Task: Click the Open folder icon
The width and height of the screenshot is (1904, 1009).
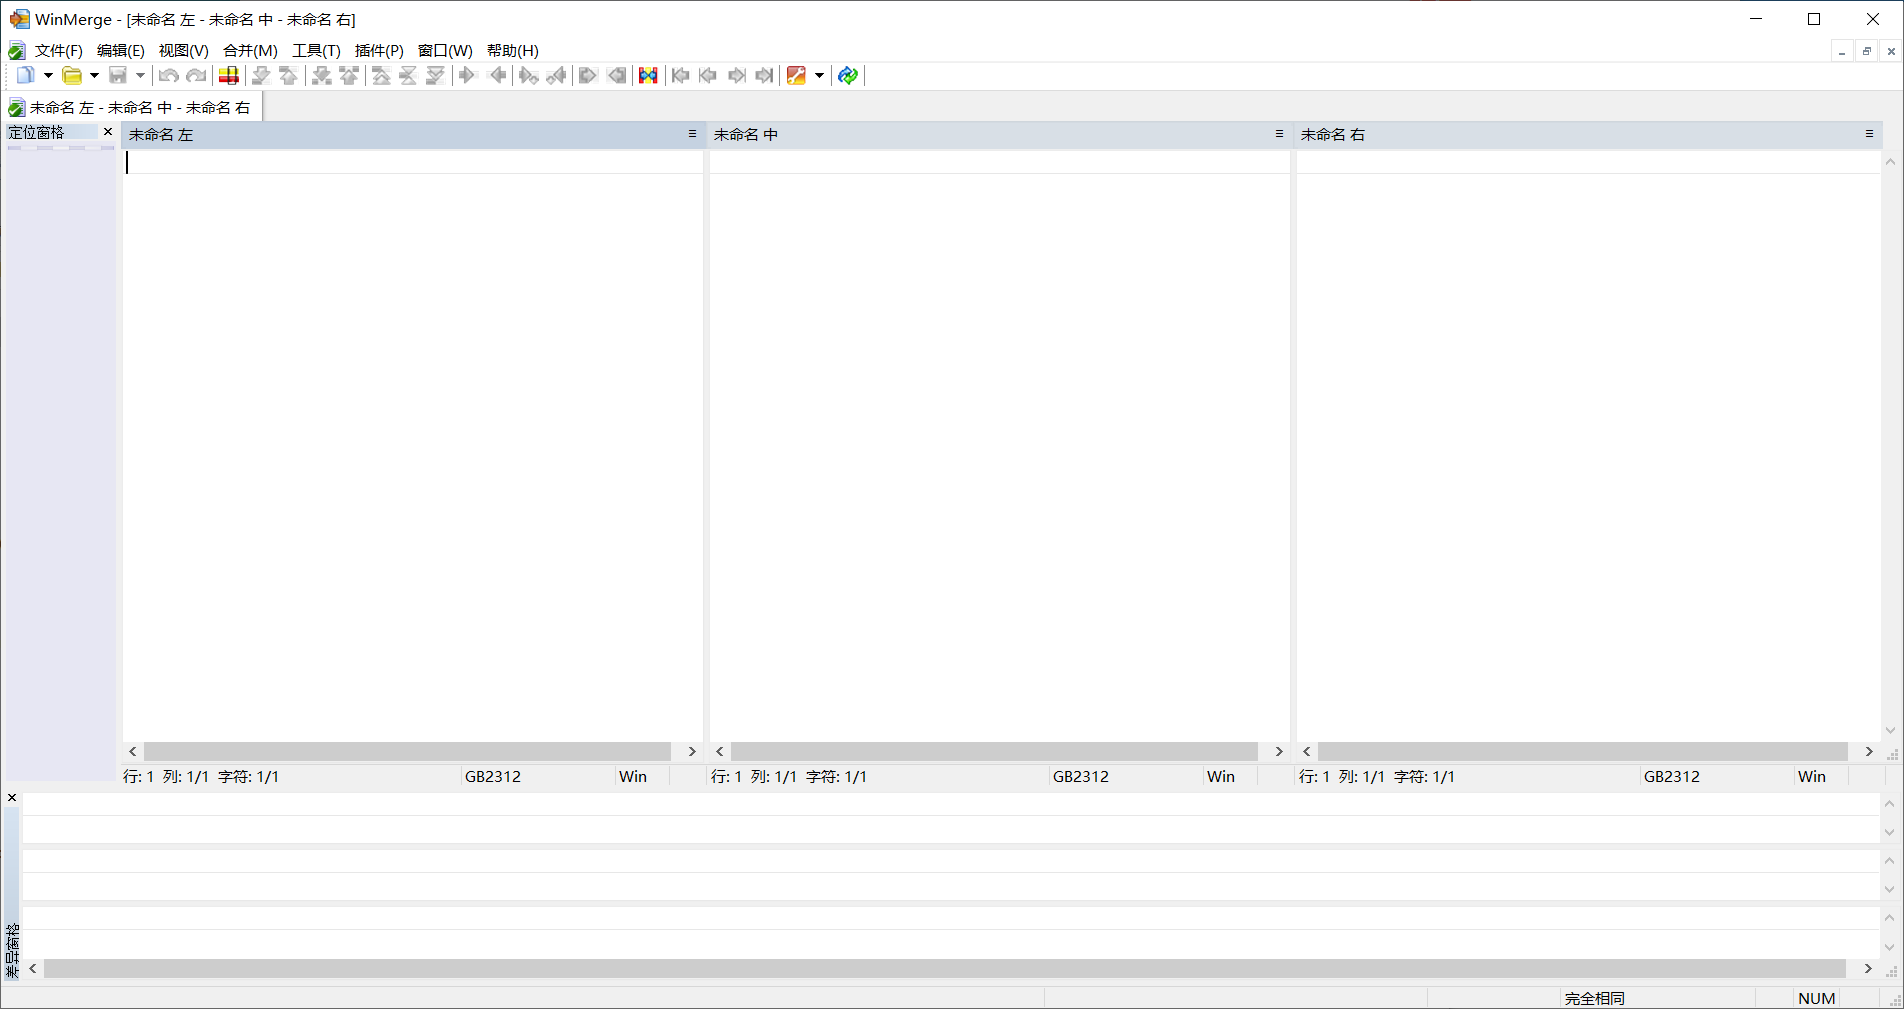Action: tap(72, 75)
